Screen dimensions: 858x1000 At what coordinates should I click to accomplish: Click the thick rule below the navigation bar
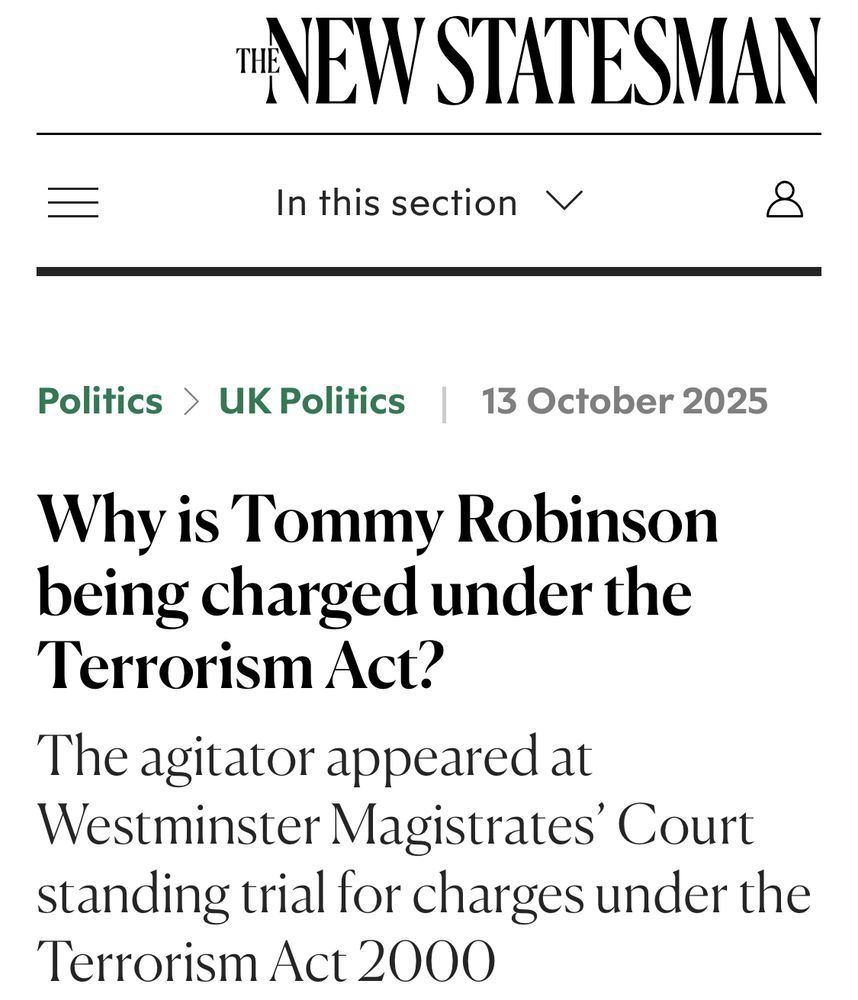[x=428, y=271]
